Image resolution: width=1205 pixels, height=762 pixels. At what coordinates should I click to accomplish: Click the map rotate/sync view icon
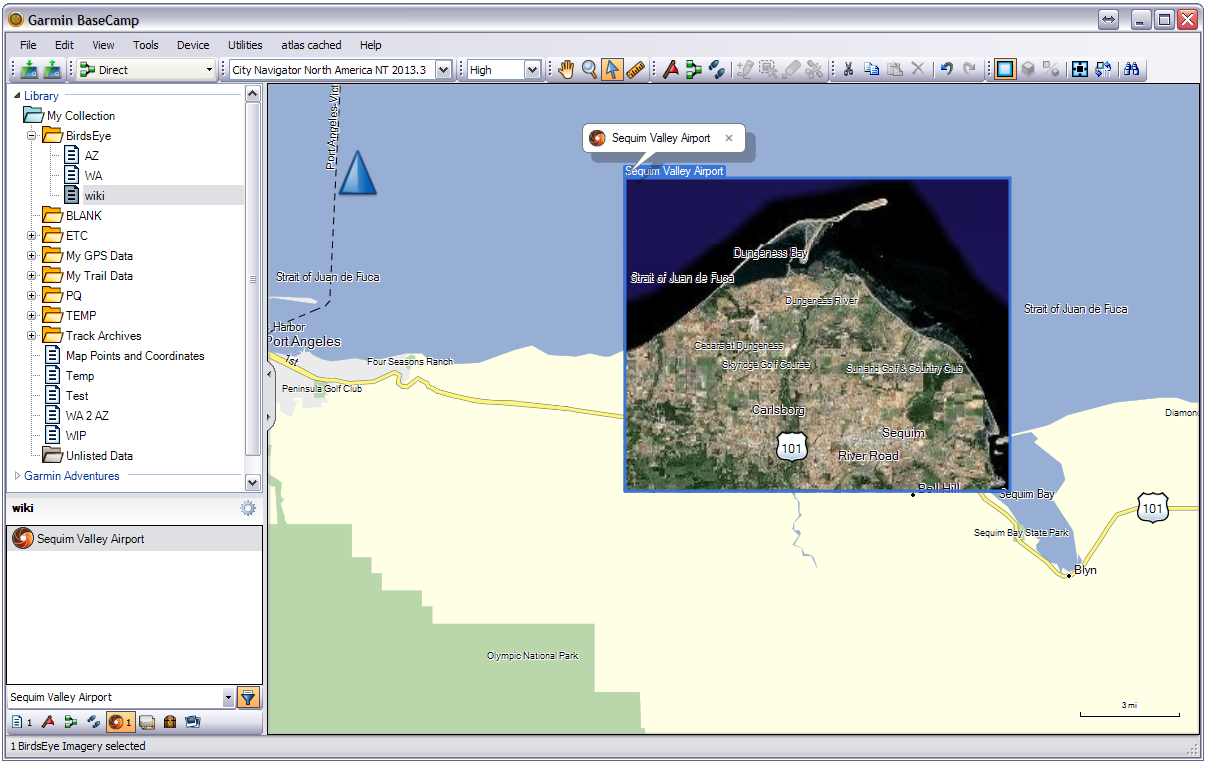(x=1104, y=69)
